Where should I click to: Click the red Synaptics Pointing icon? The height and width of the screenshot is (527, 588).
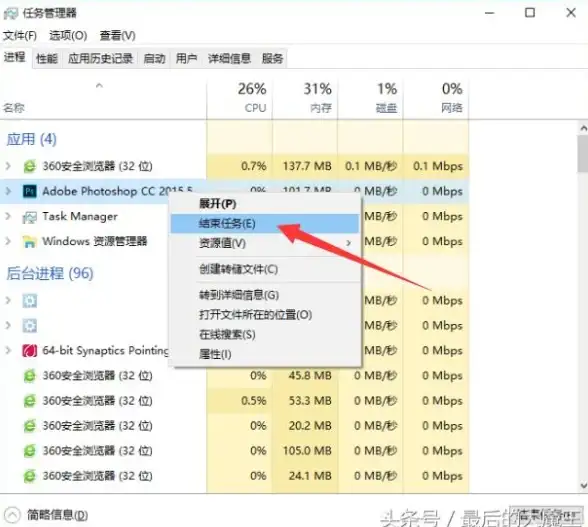[x=30, y=351]
